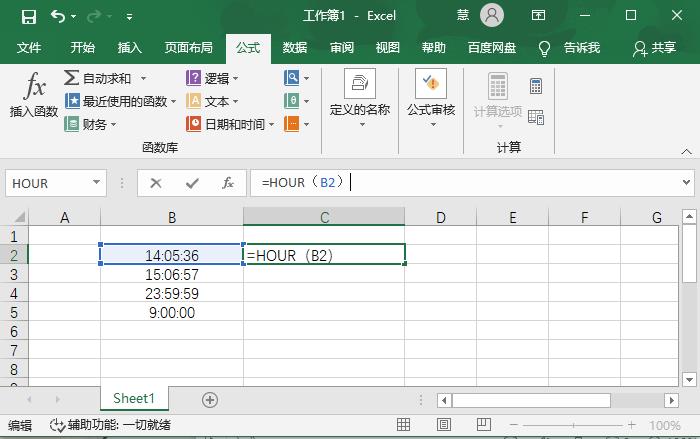Open the 财务 functions menu
The height and width of the screenshot is (439, 700).
pyautogui.click(x=90, y=124)
